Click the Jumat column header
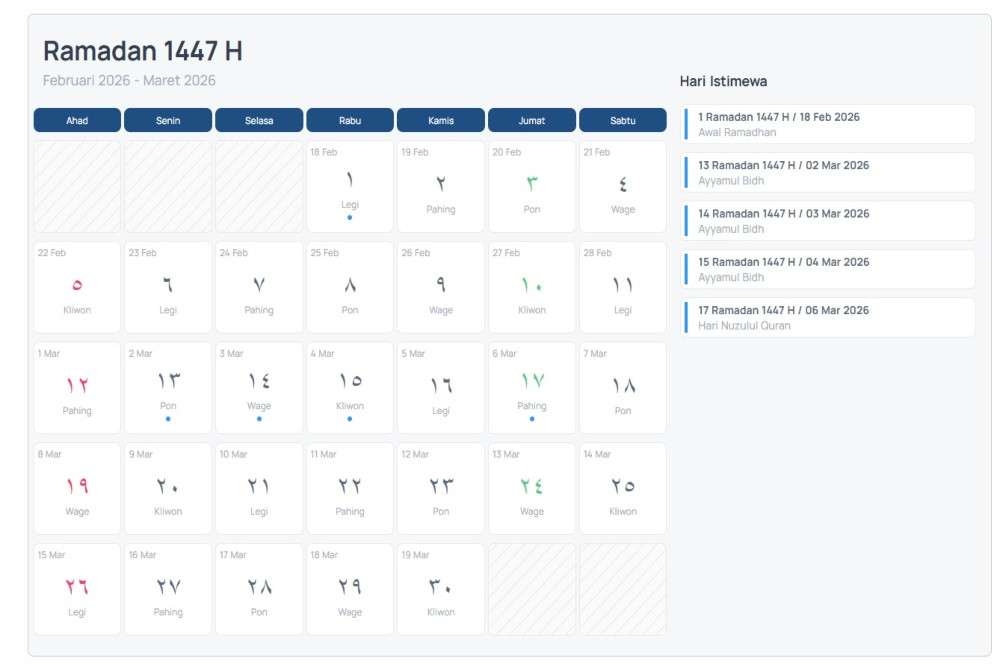 [x=531, y=120]
